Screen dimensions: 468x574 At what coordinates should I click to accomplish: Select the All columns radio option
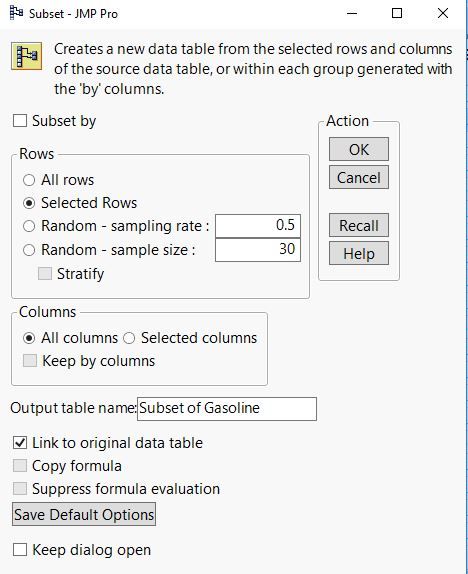pos(29,338)
